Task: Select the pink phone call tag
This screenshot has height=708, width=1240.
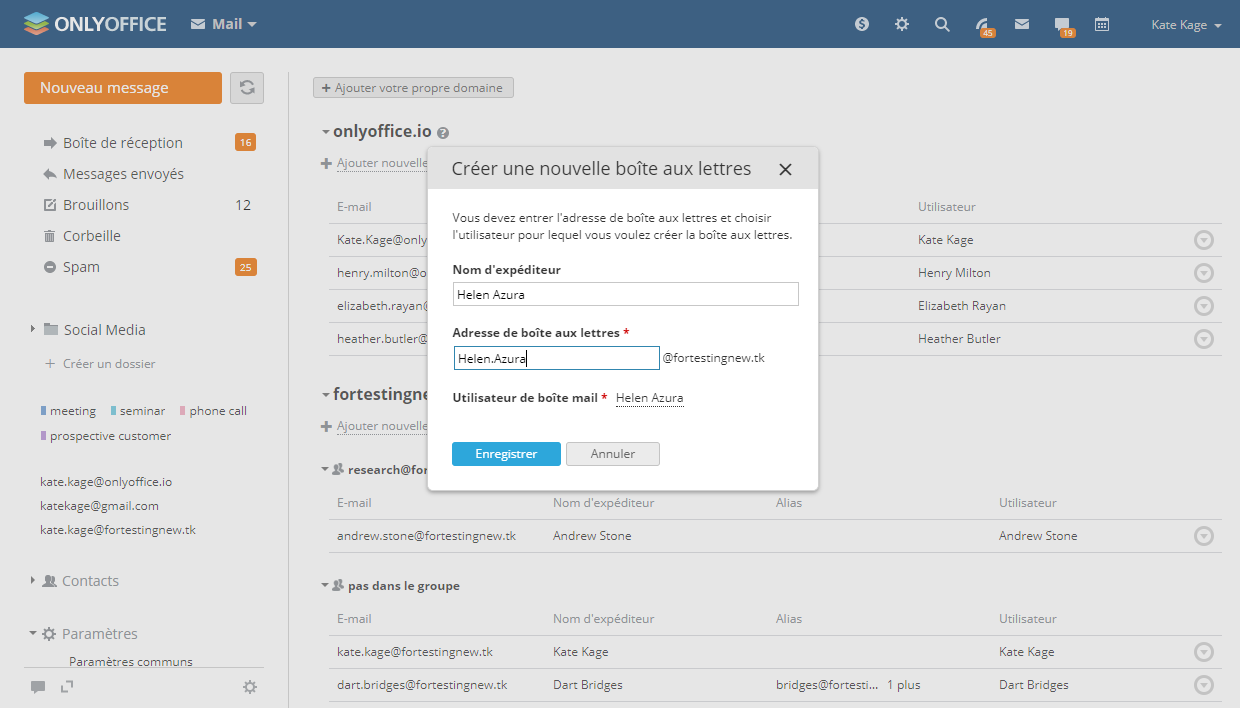Action: 217,411
